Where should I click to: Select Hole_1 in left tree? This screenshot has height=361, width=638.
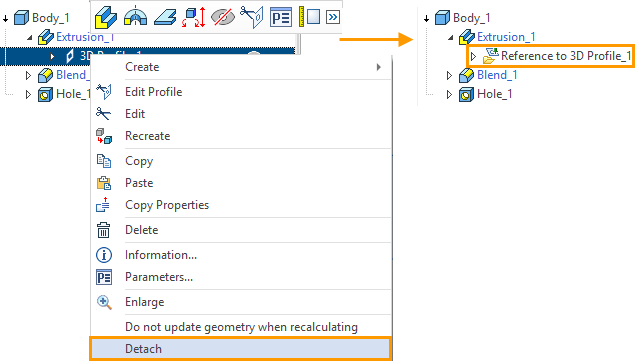click(74, 94)
